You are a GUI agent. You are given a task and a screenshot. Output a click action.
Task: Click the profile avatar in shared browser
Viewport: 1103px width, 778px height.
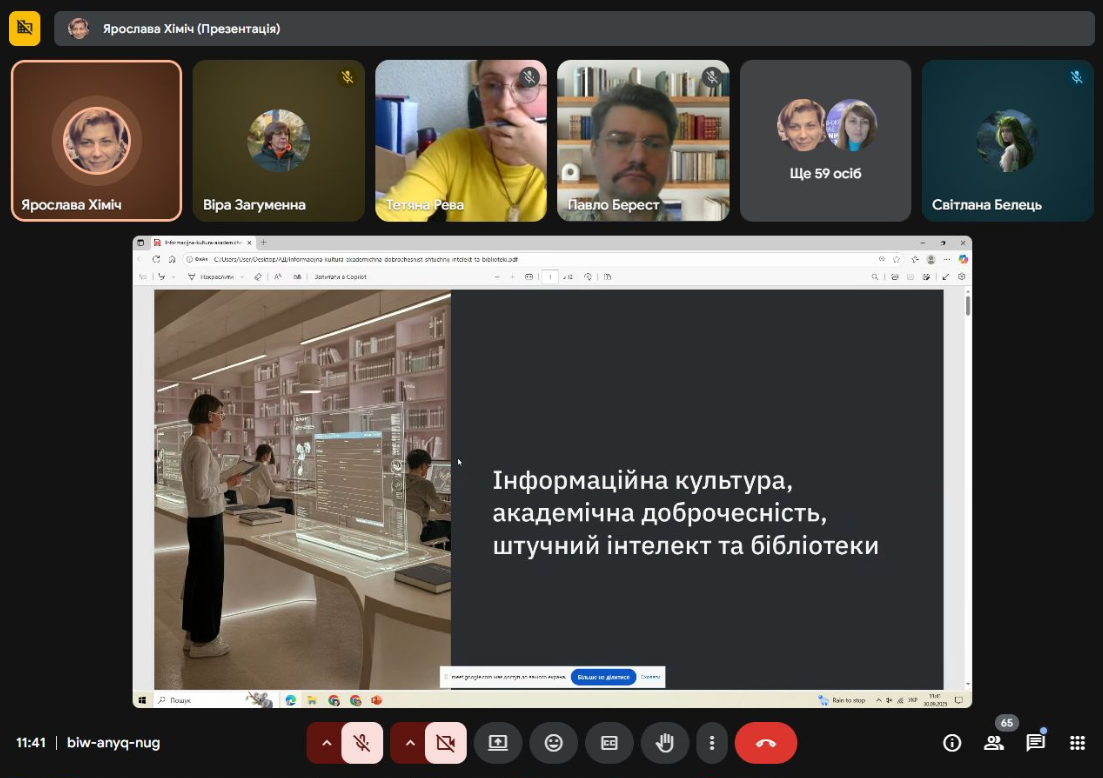coord(931,260)
